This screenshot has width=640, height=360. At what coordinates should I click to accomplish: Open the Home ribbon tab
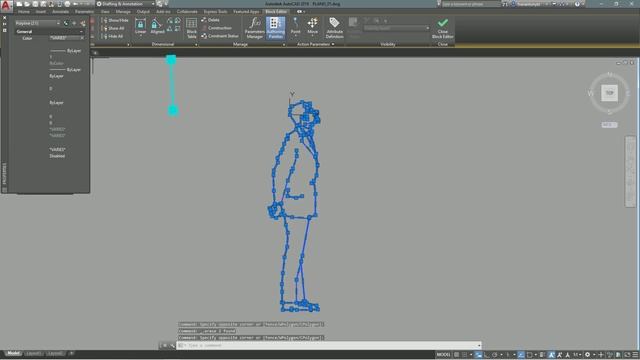24,12
